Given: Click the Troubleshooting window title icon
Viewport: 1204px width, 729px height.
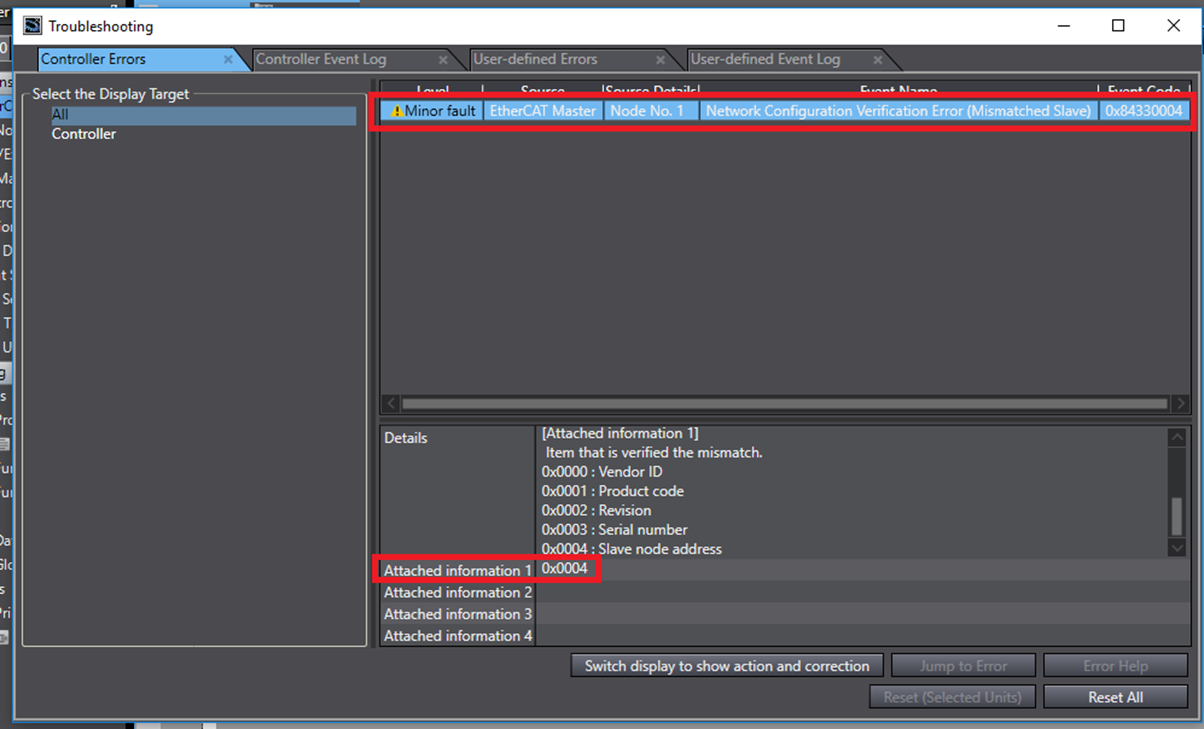Looking at the screenshot, I should [33, 26].
